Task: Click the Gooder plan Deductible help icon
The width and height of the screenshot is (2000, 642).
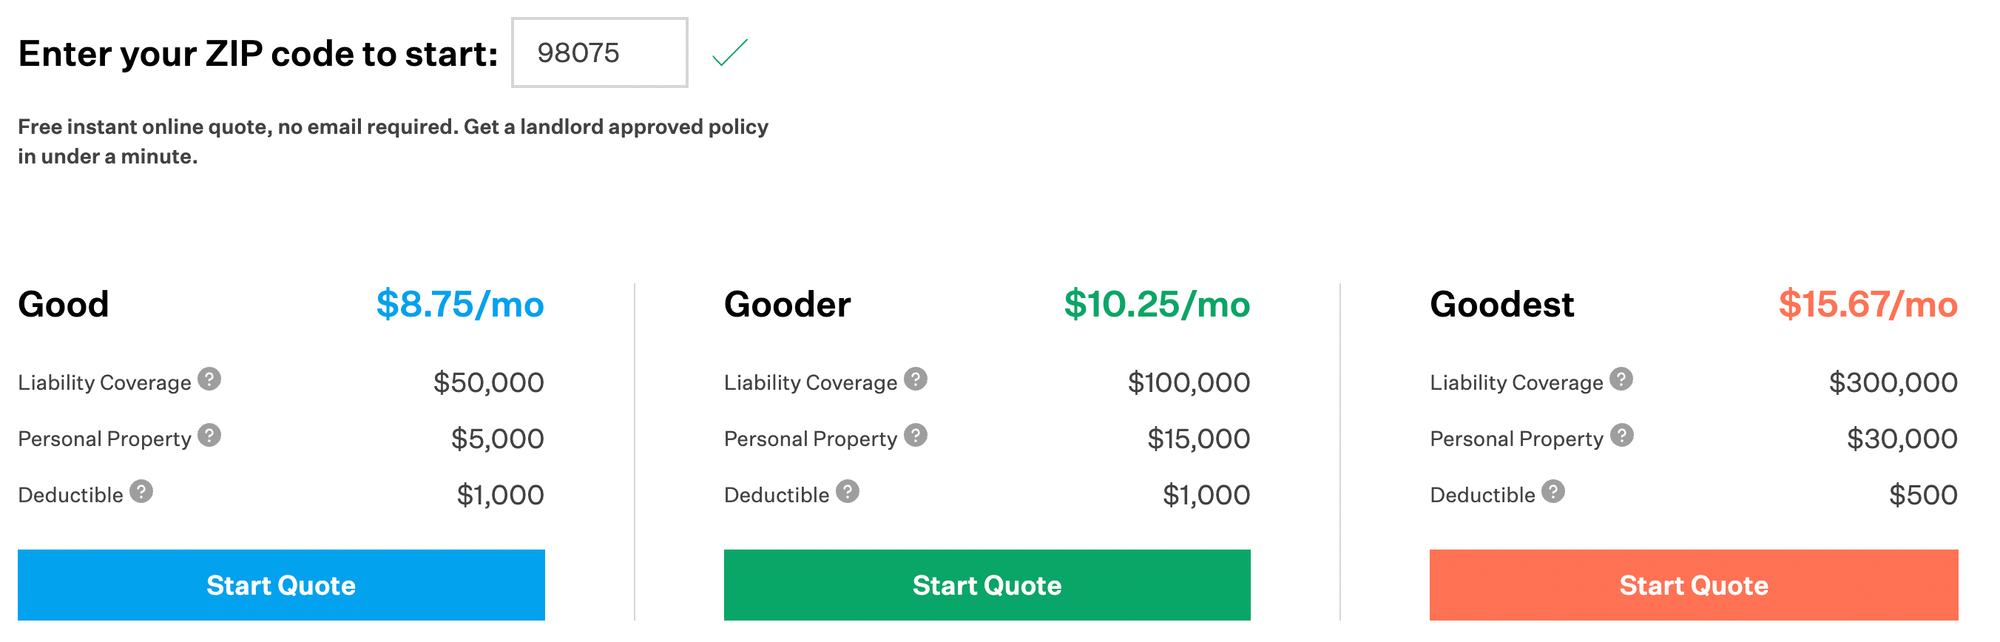Action: pyautogui.click(x=846, y=491)
